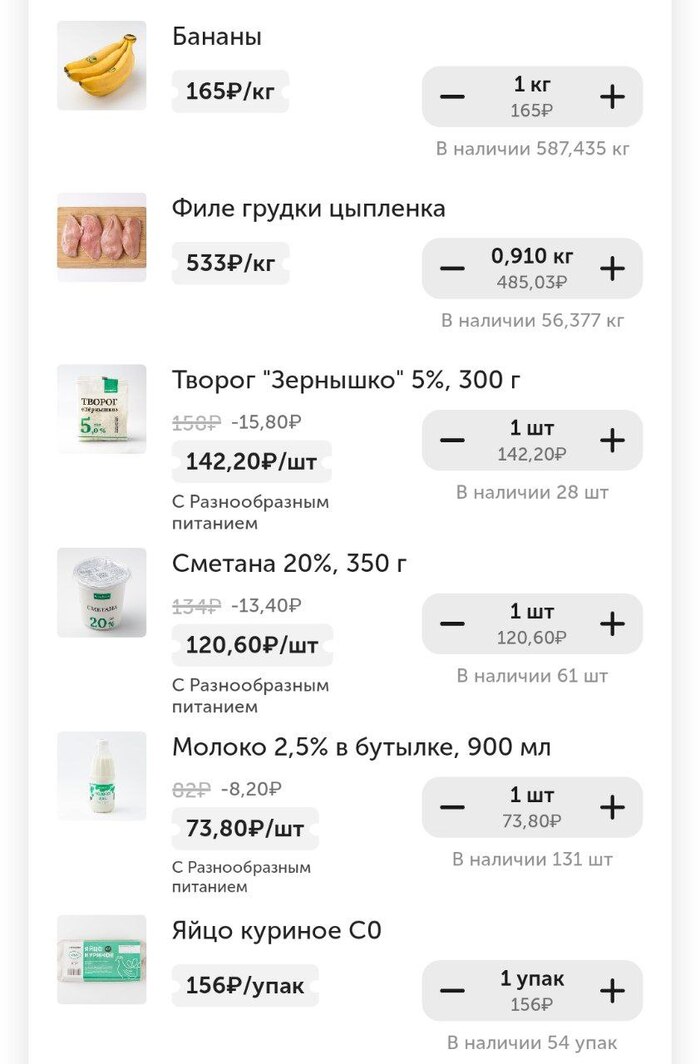Increase bananas quantity with plus button
700x1064 pixels.
click(x=611, y=97)
